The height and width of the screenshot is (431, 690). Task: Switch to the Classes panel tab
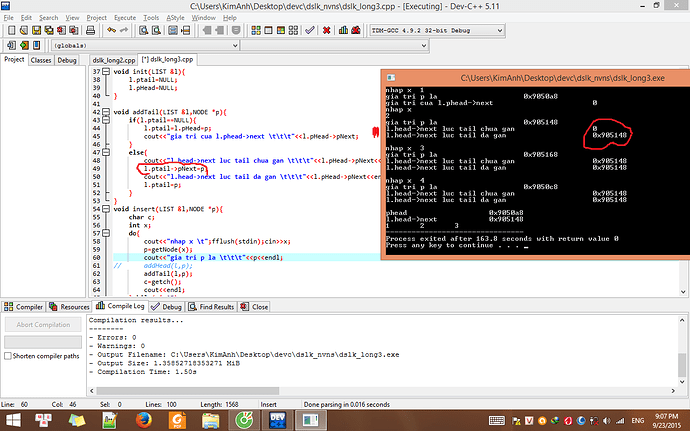click(41, 60)
